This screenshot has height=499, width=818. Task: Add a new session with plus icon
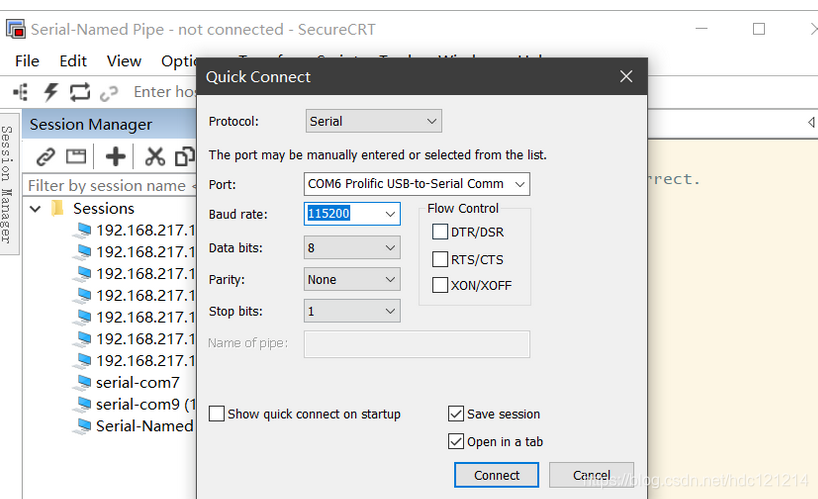pyautogui.click(x=115, y=156)
